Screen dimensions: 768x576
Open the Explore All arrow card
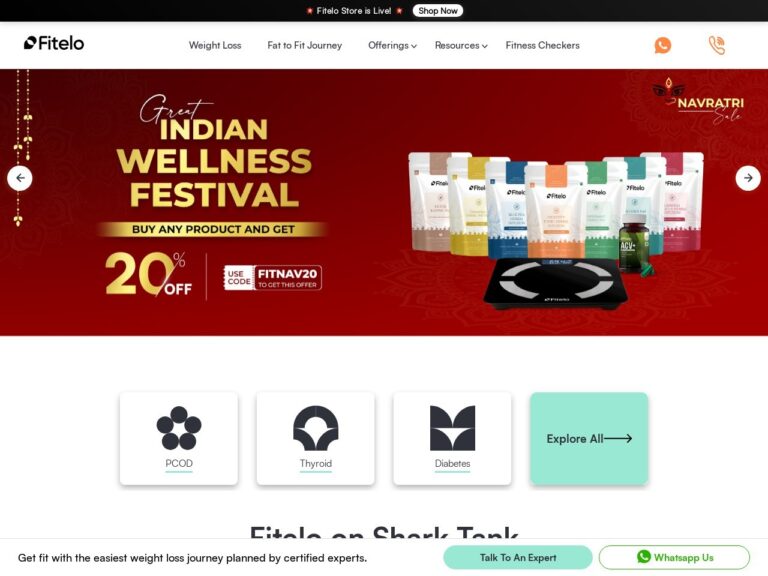coord(589,438)
